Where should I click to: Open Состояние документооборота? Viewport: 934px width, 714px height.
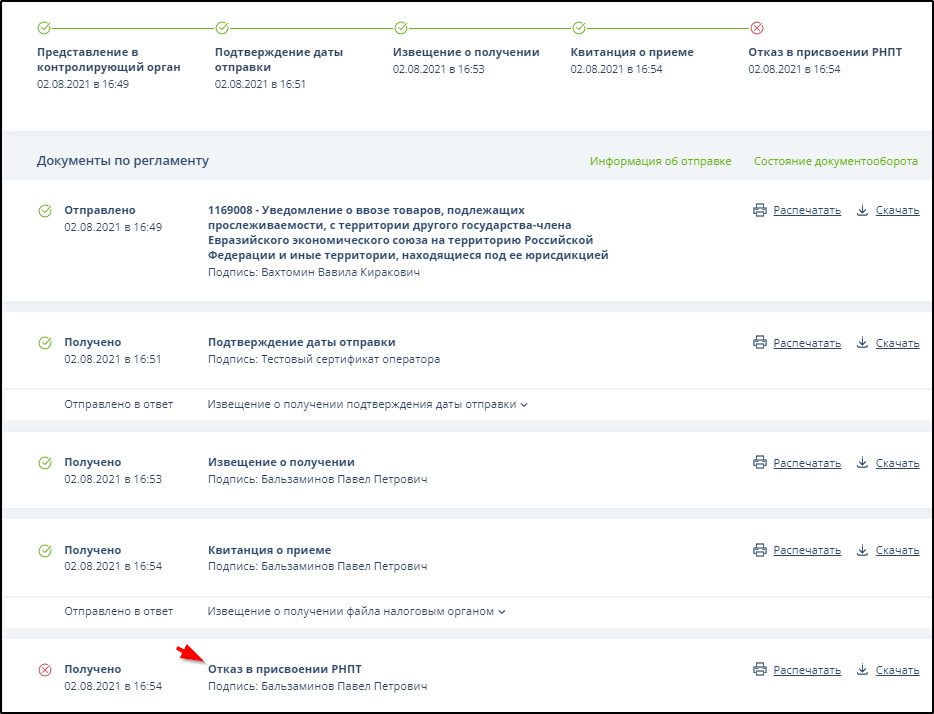(835, 161)
